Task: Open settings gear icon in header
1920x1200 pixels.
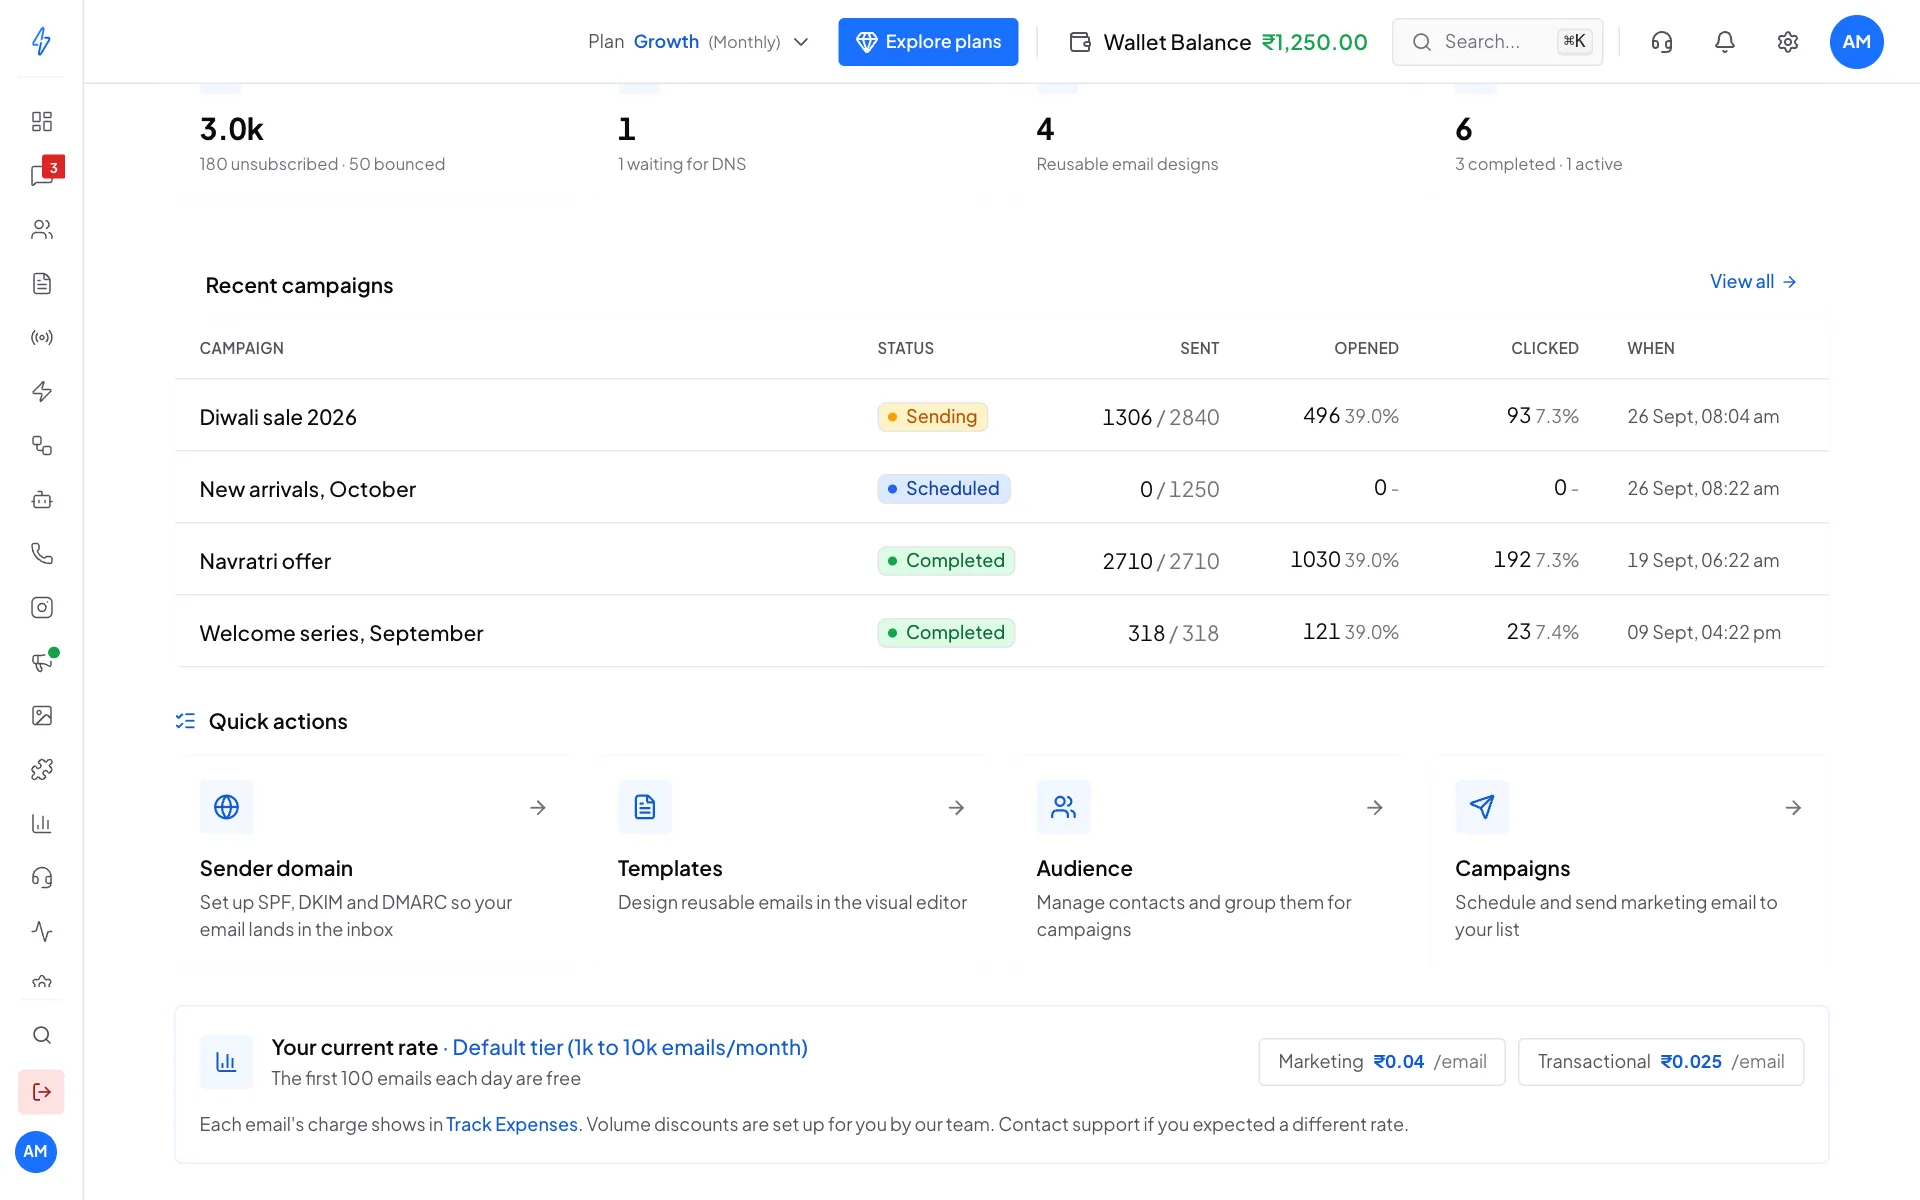Action: (1788, 42)
